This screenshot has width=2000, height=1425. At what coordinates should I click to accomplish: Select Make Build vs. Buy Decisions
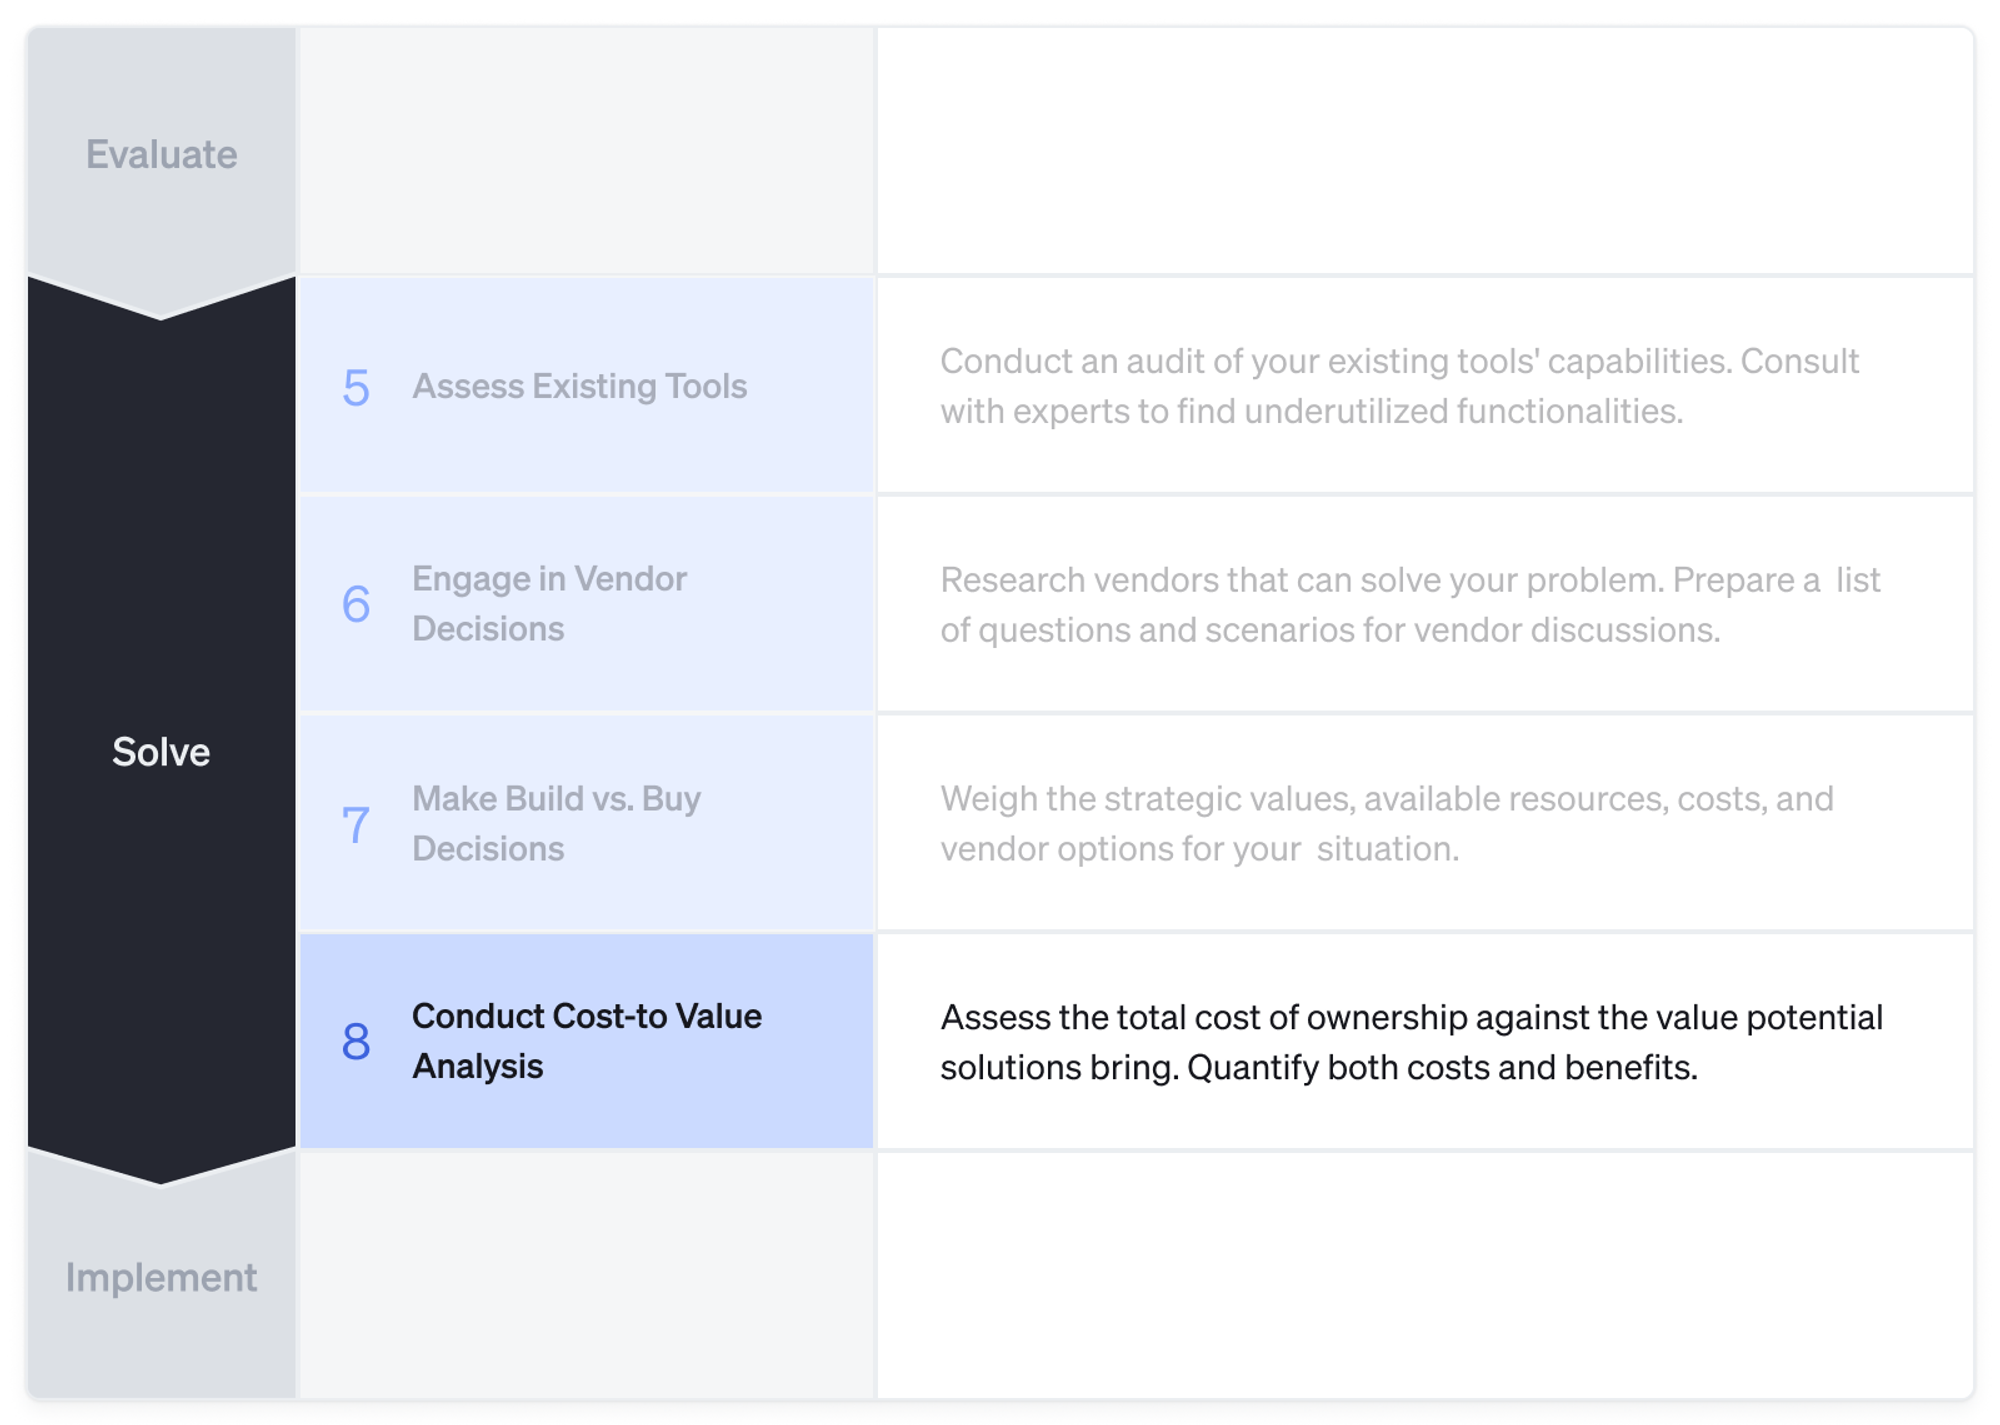[x=556, y=823]
